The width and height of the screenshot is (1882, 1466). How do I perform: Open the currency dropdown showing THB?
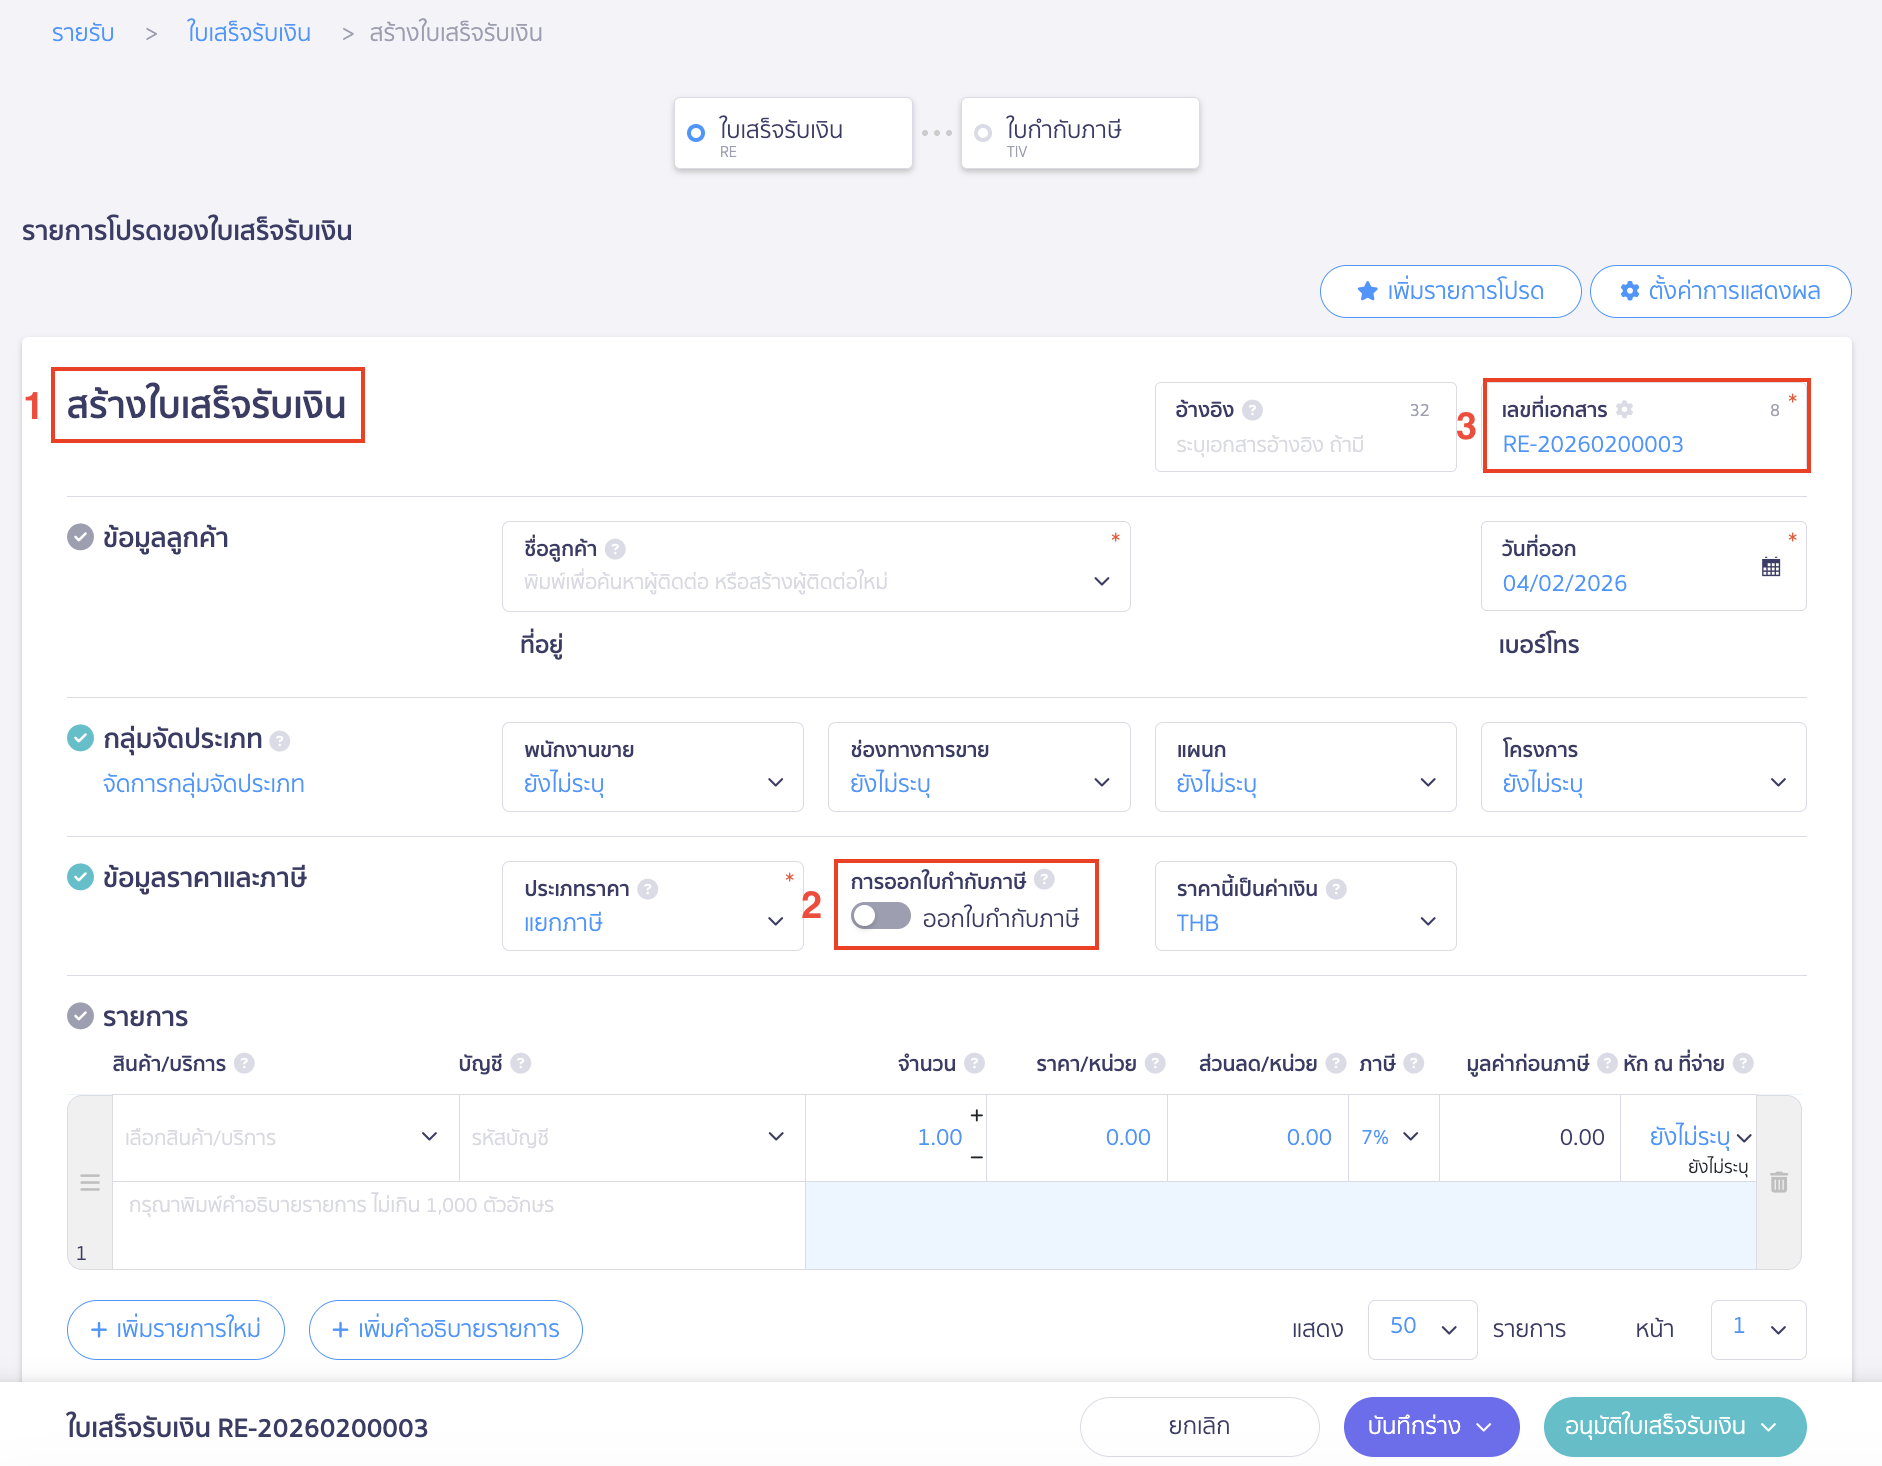click(x=1305, y=907)
